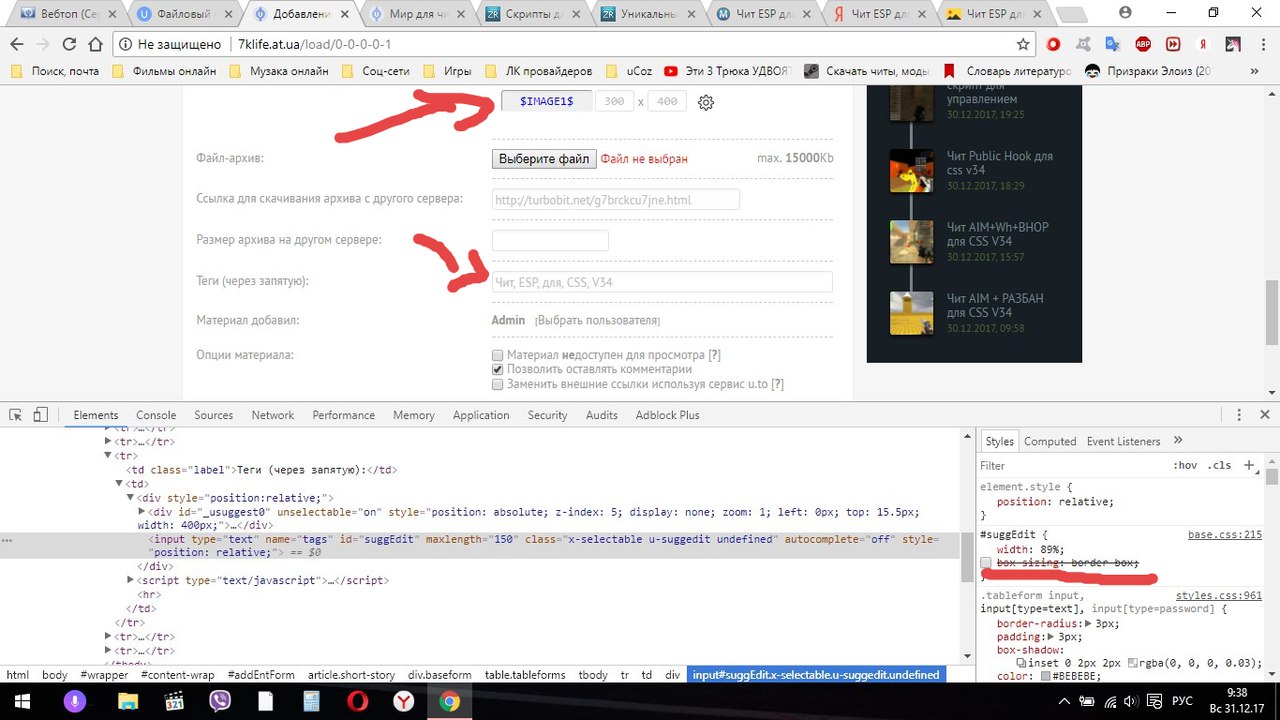Expand the border-radius shorthand property

click(1088, 623)
